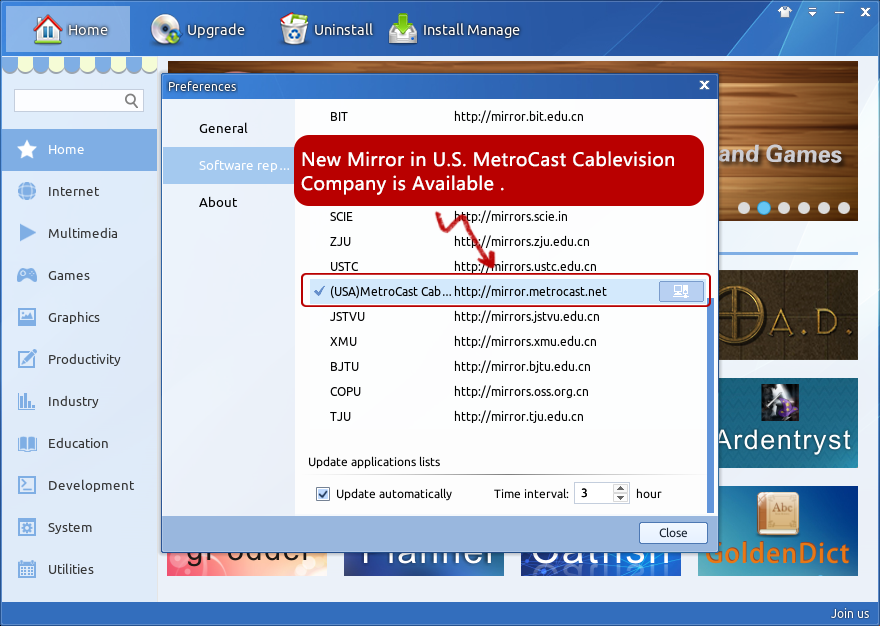Open Install Manage section
The image size is (880, 626).
coord(455,29)
